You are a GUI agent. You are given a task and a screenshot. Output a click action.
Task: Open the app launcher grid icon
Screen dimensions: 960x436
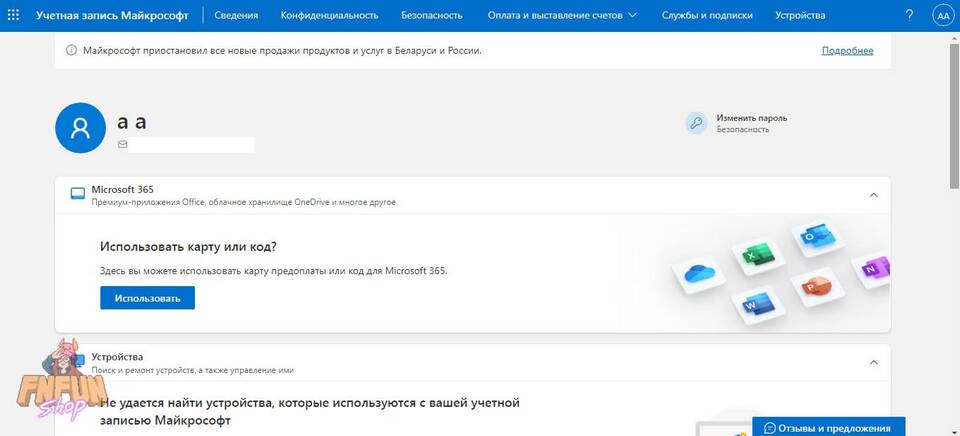(13, 15)
